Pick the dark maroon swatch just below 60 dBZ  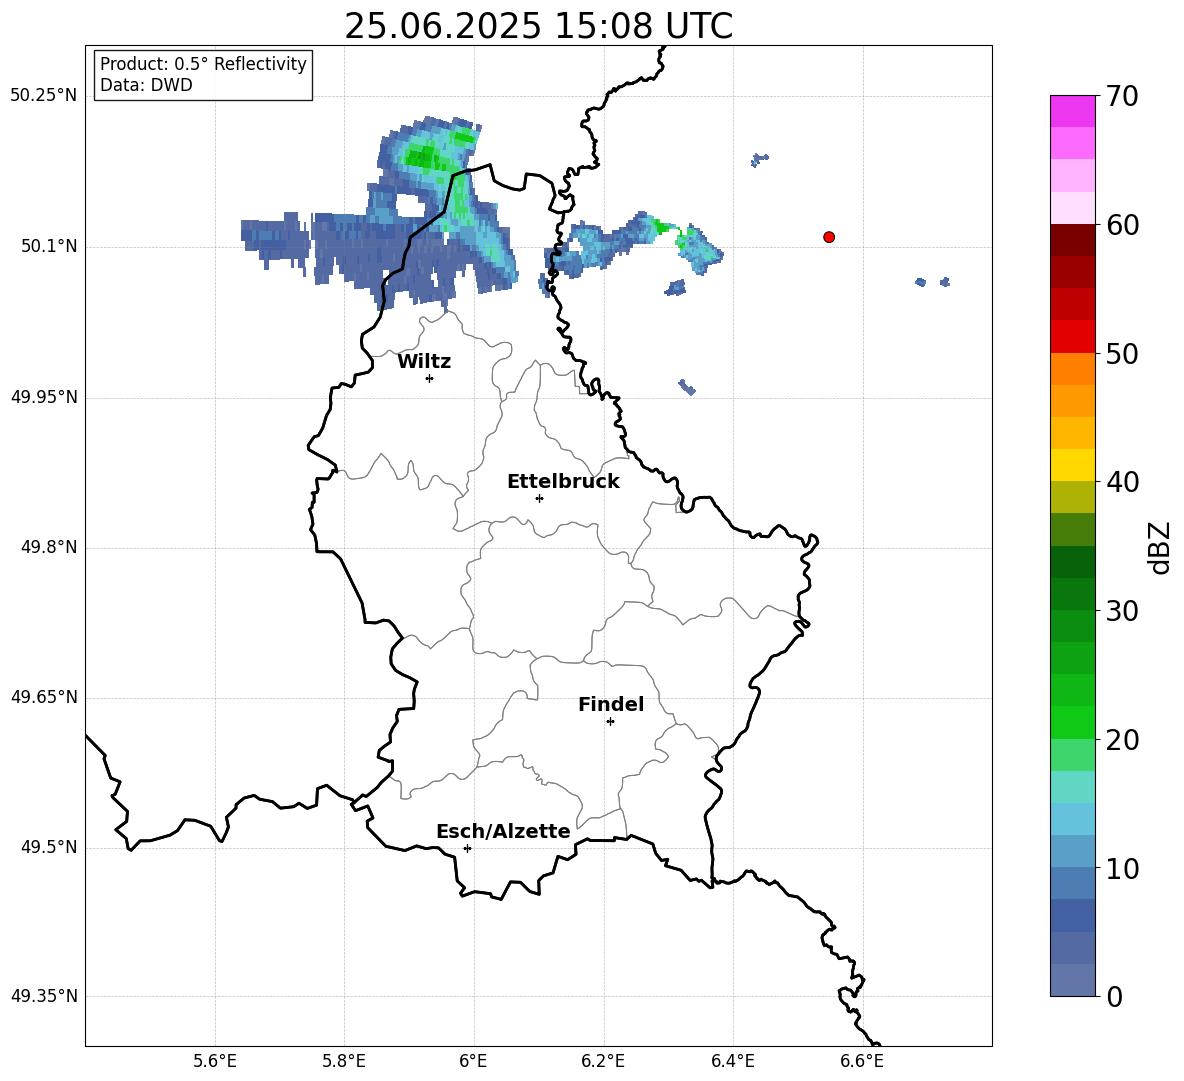pyautogui.click(x=1072, y=240)
